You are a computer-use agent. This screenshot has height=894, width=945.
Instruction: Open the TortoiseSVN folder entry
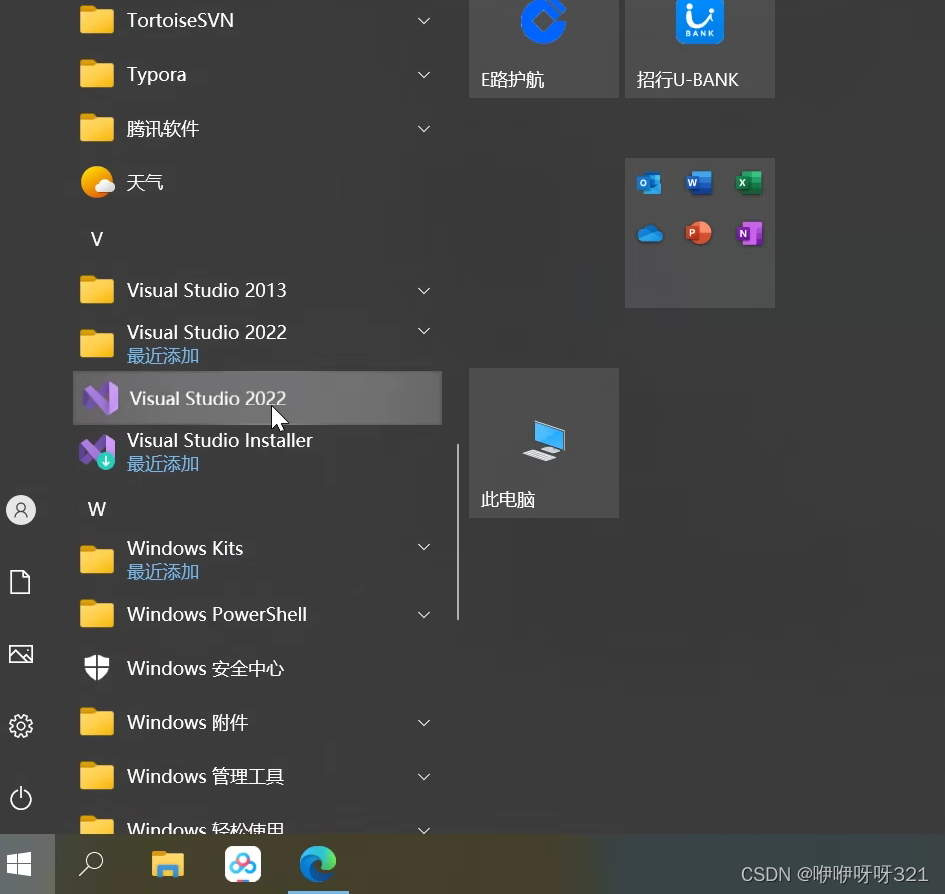pos(257,20)
